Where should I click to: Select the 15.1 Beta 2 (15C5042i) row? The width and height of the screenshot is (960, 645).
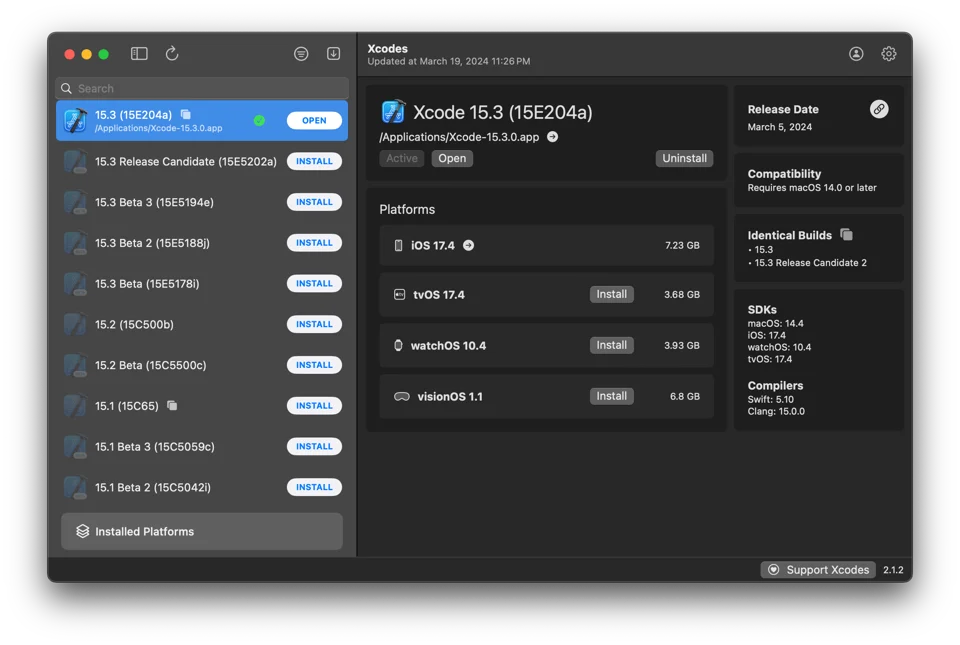coord(202,487)
